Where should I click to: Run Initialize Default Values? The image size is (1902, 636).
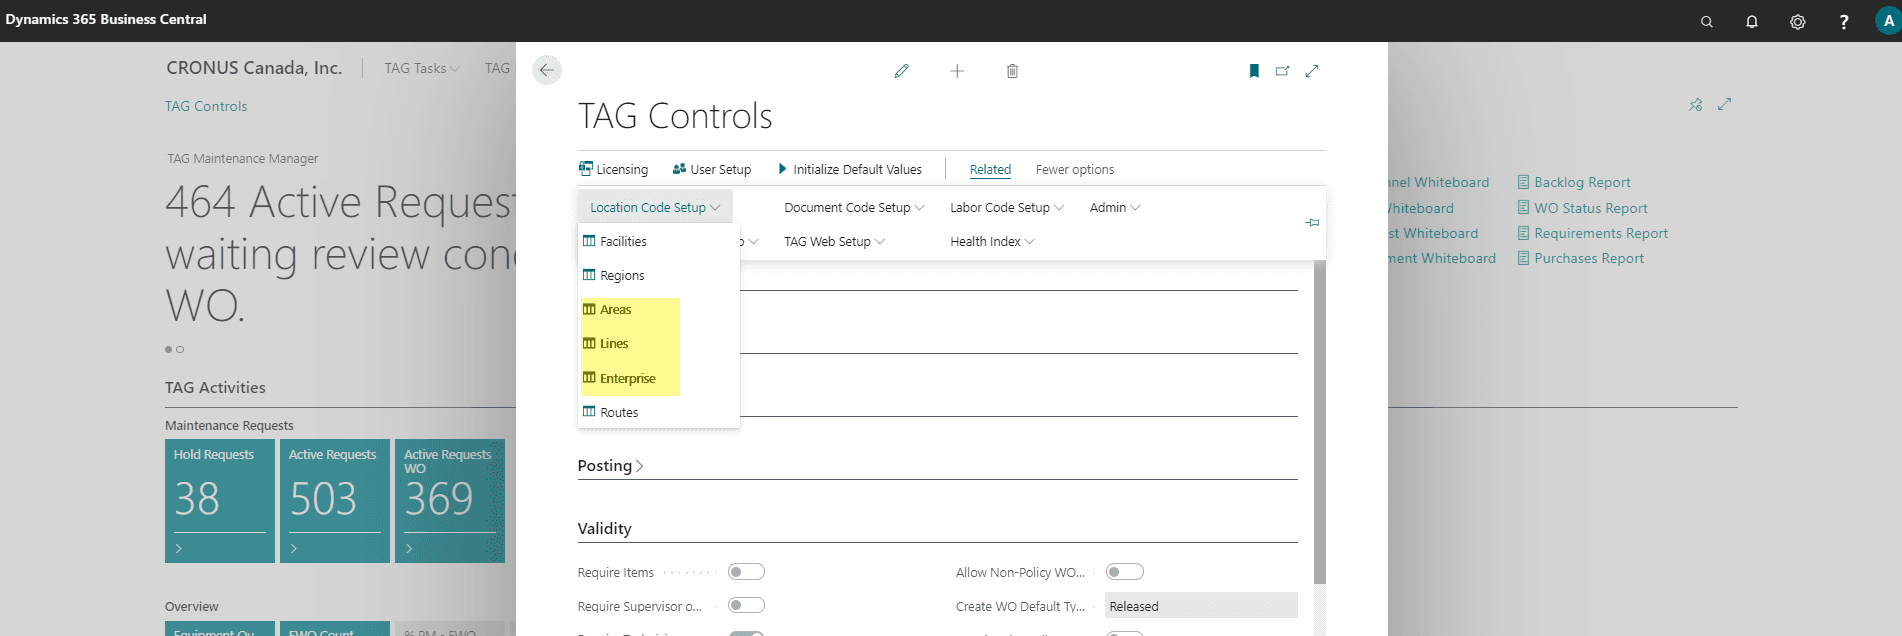click(x=850, y=169)
